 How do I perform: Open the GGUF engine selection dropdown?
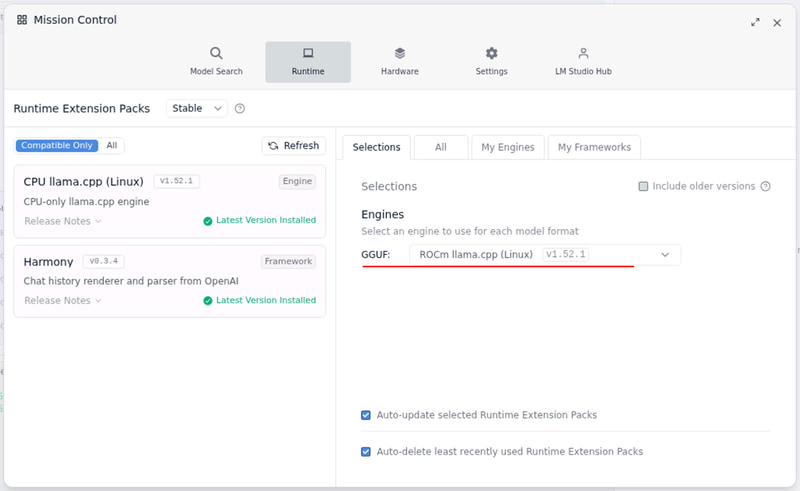545,255
